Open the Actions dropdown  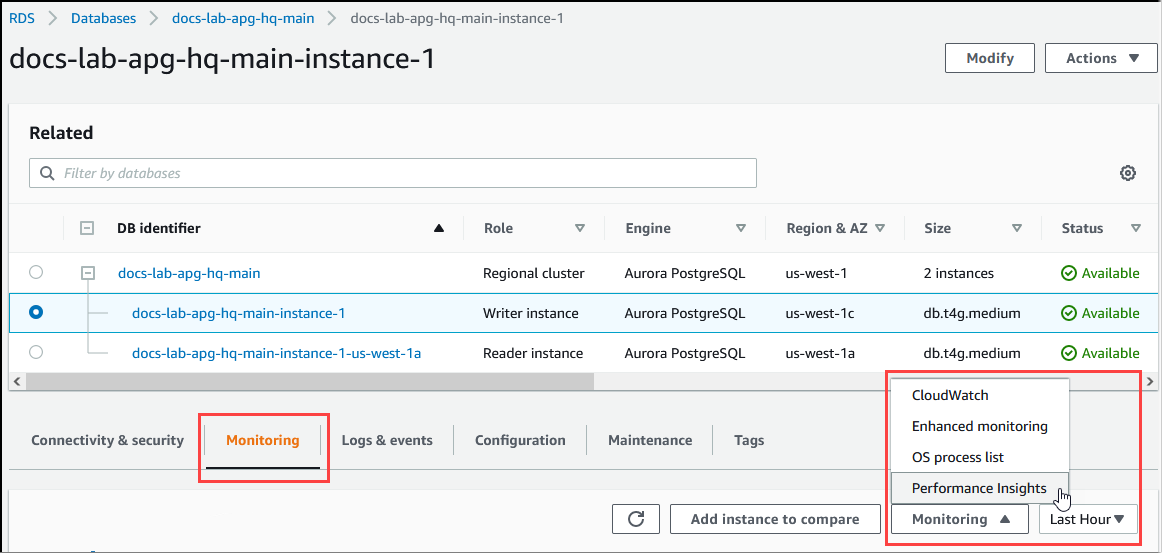coord(1100,58)
